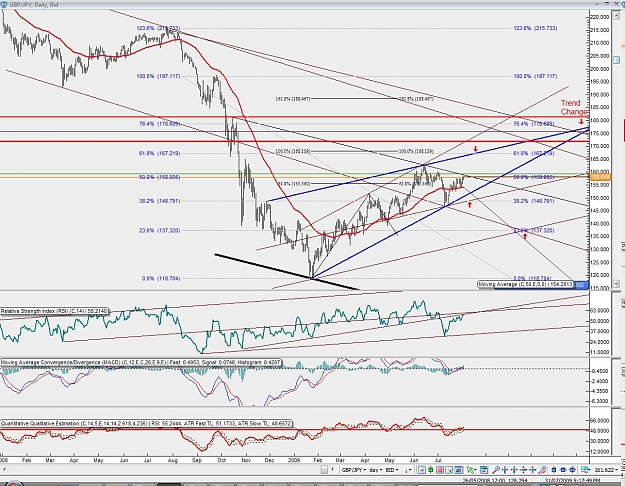Viewport: 625px width, 486px height.
Task: Click the left 38.2% (148.791) Fibonacci label
Action: [159, 201]
